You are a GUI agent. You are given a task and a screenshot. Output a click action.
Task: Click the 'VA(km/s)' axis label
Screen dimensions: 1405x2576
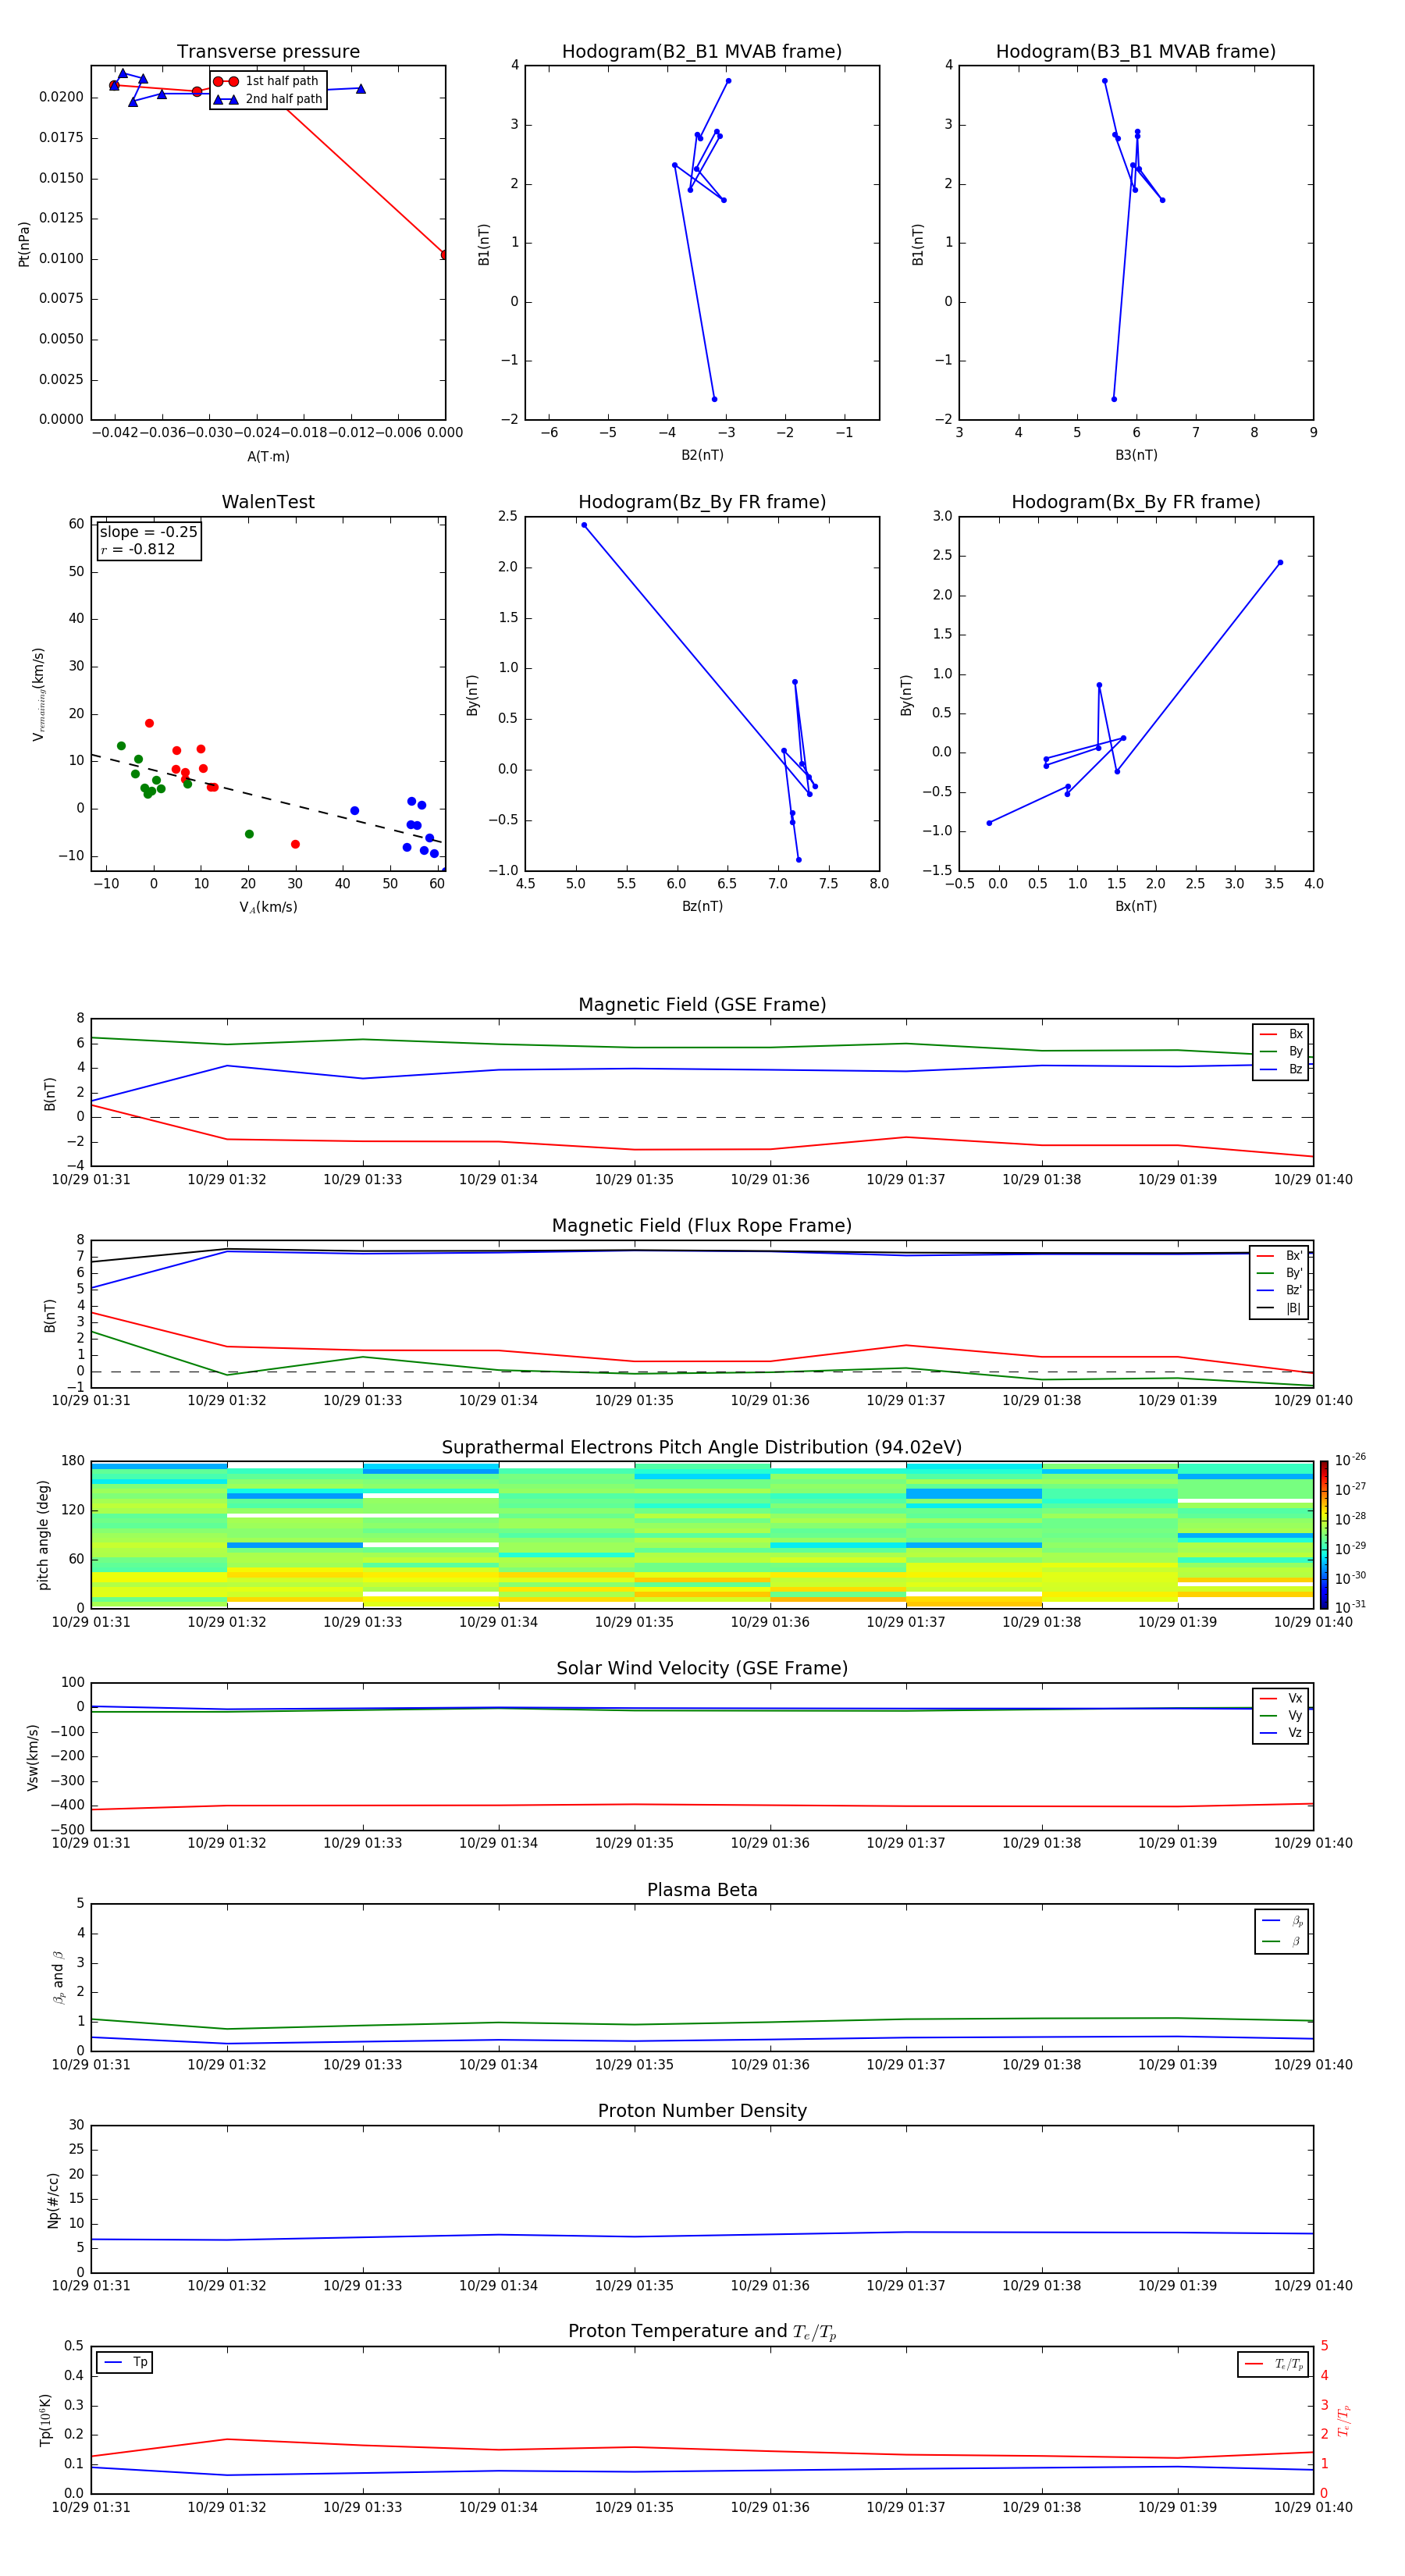coord(268,907)
